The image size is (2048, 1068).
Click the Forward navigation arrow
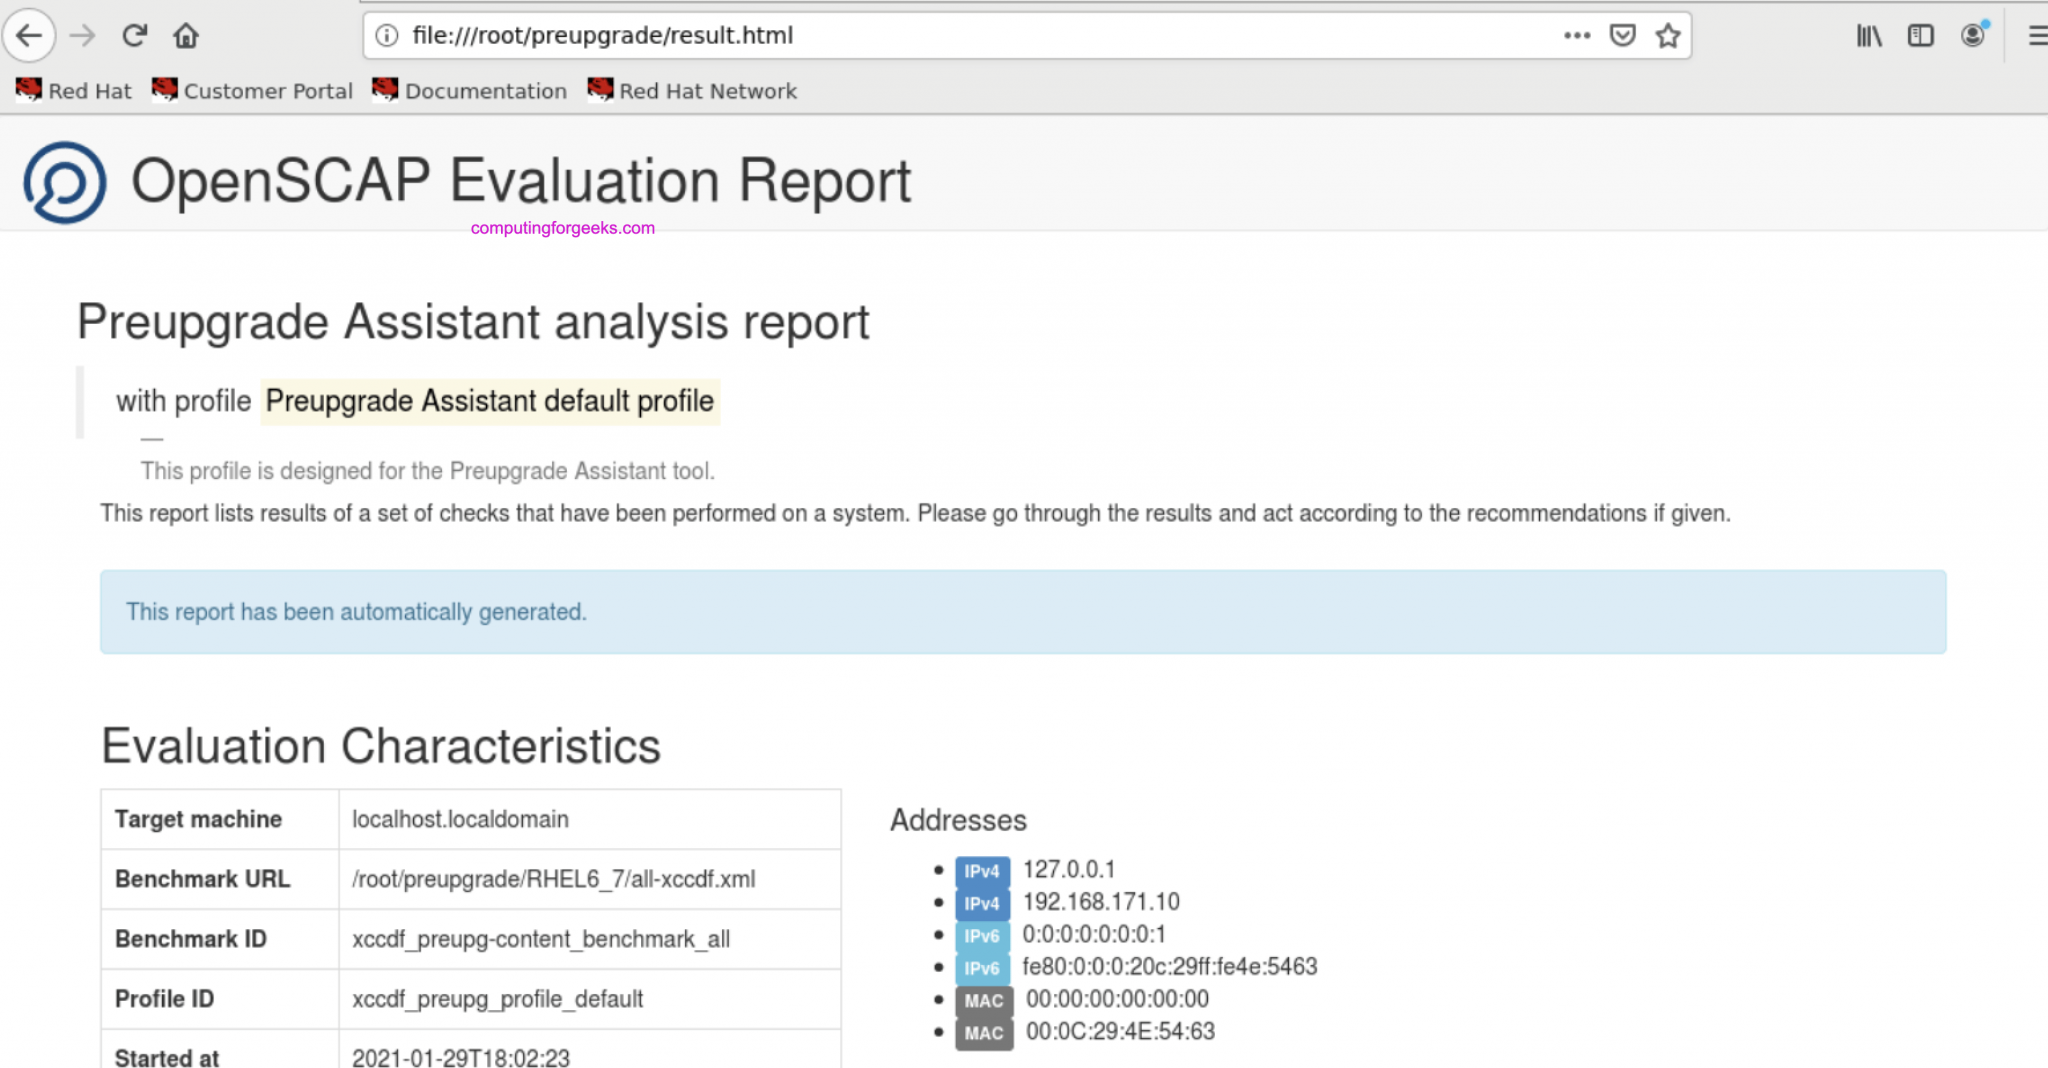[82, 36]
